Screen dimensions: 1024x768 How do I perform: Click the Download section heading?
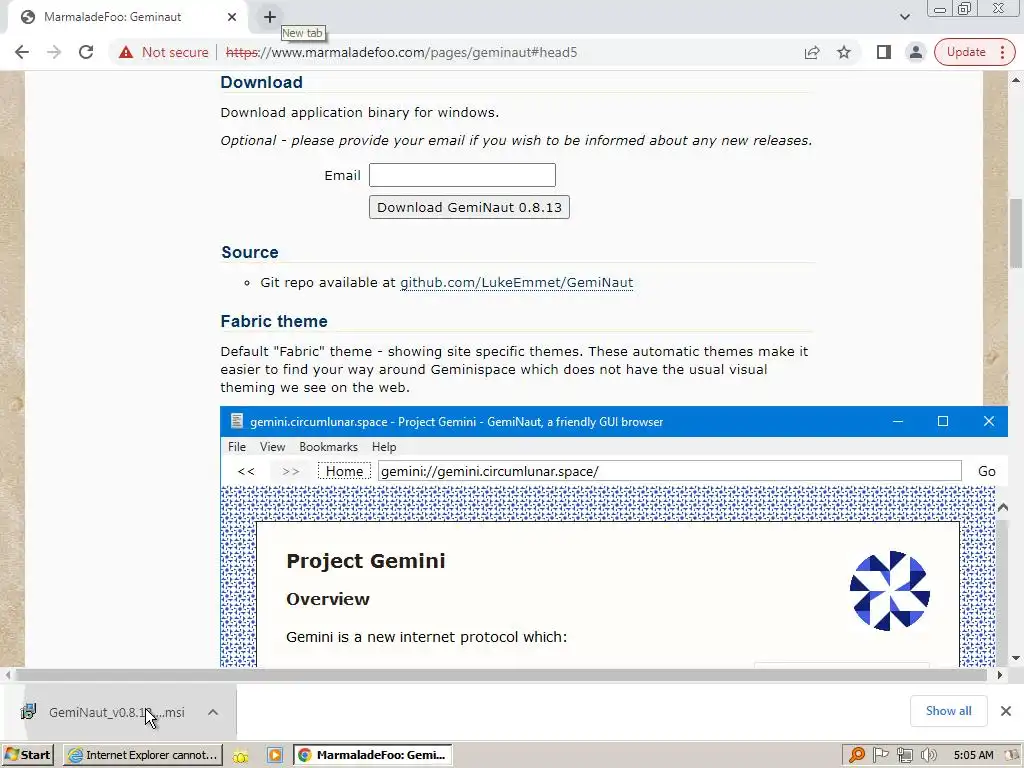261,82
